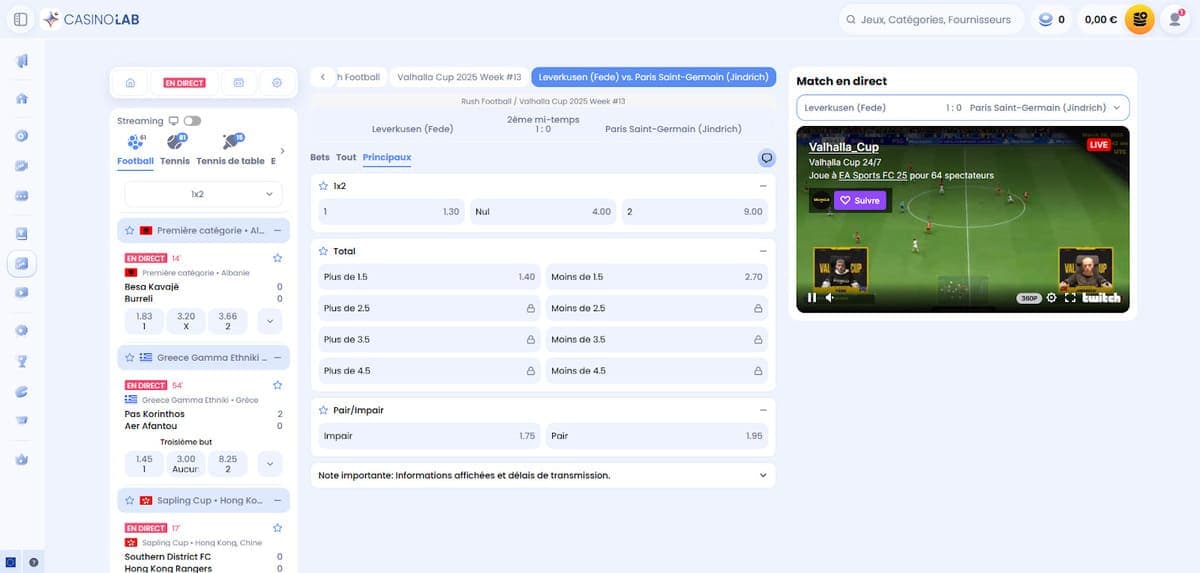Open the crown icon in the far-left sidebar
Viewport: 1200px width, 573px height.
pos(22,459)
